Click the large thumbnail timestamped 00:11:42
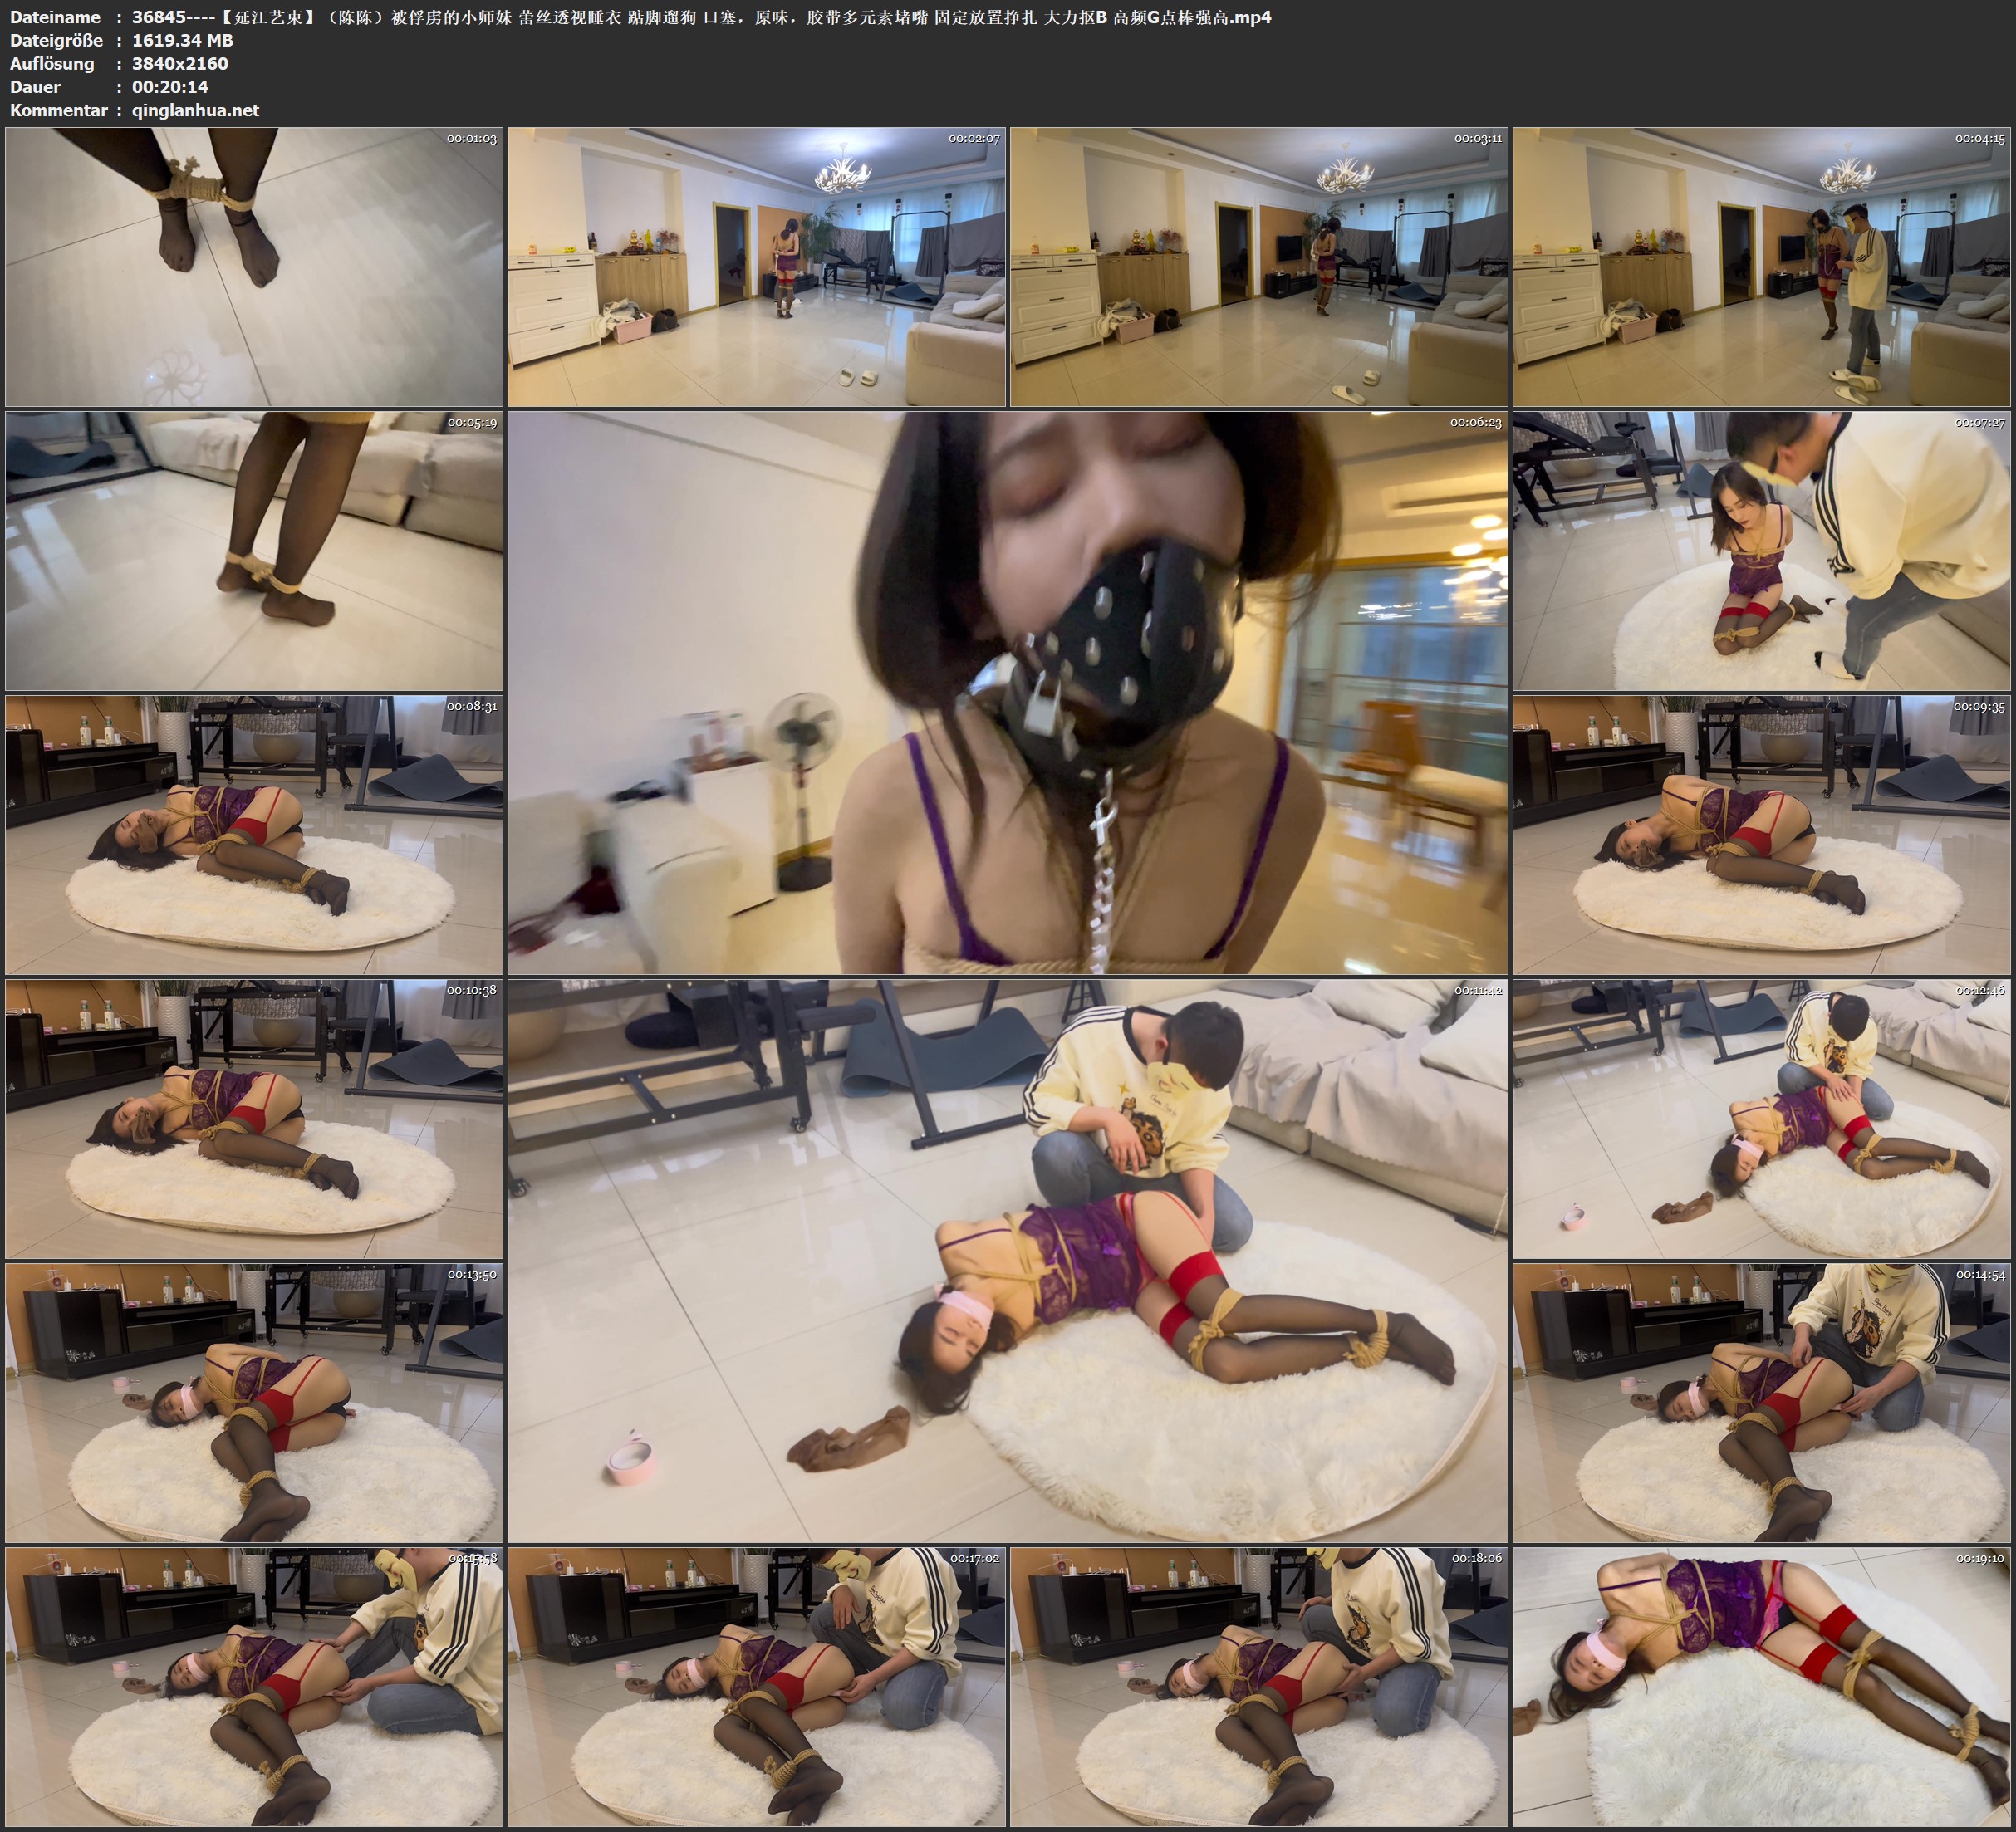The height and width of the screenshot is (1832, 2016). [1007, 1260]
